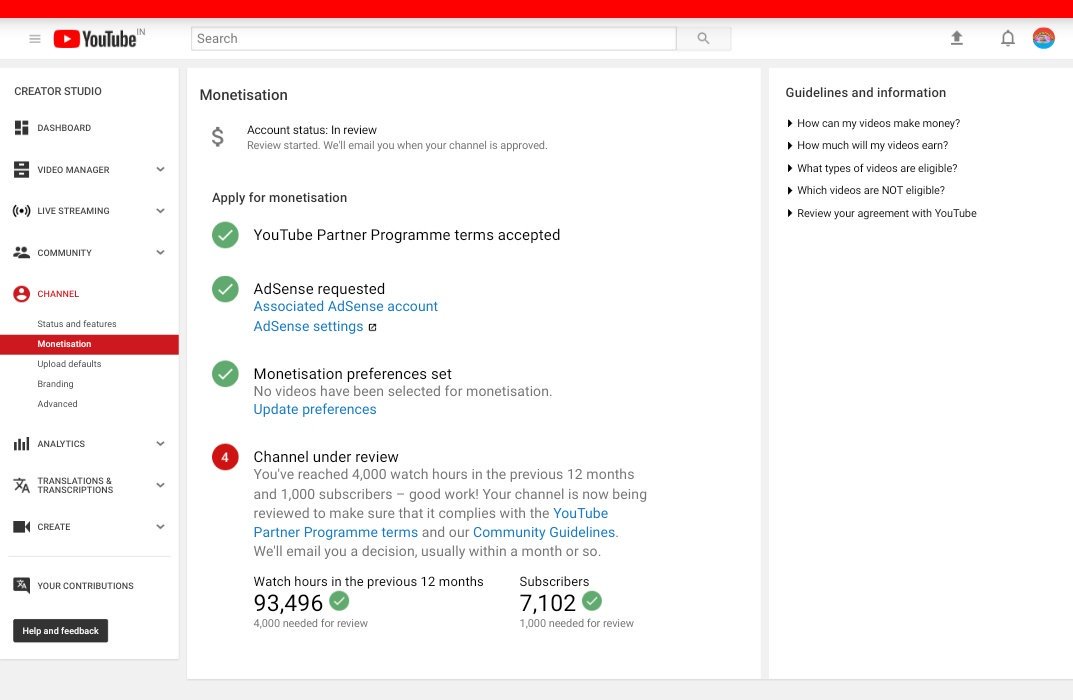
Task: Open Advanced channel settings
Action: pos(57,404)
